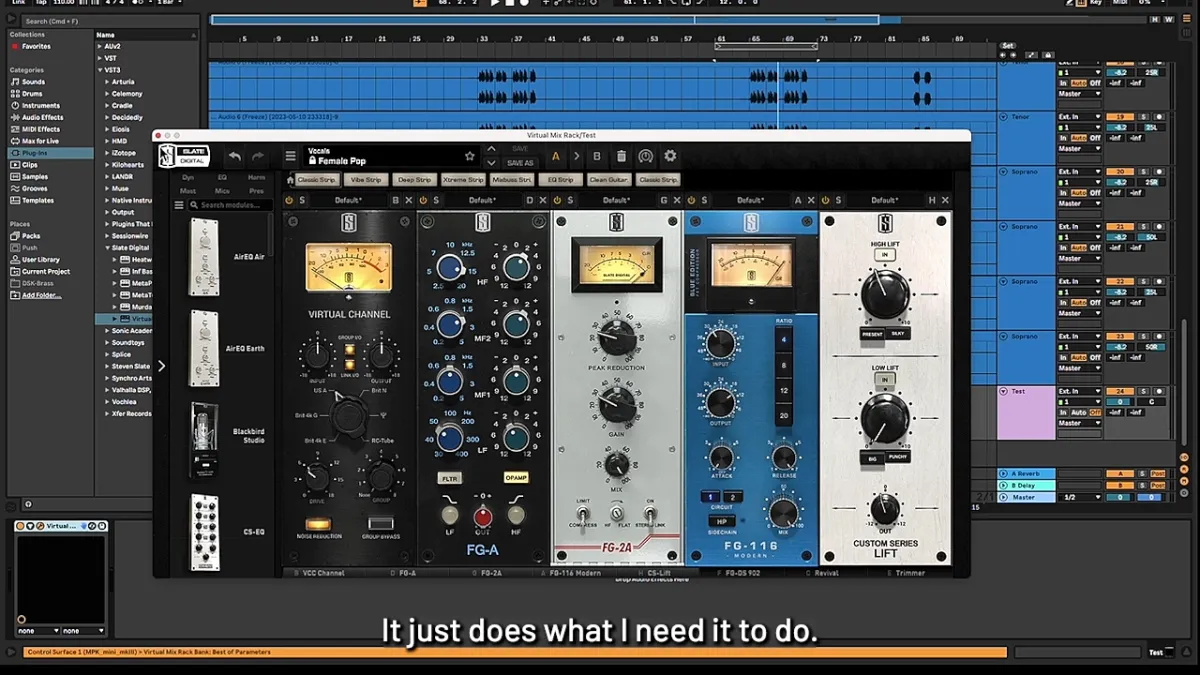Toggle Group Bypass on Virtual Channel
This screenshot has width=1200, height=675.
[x=380, y=523]
